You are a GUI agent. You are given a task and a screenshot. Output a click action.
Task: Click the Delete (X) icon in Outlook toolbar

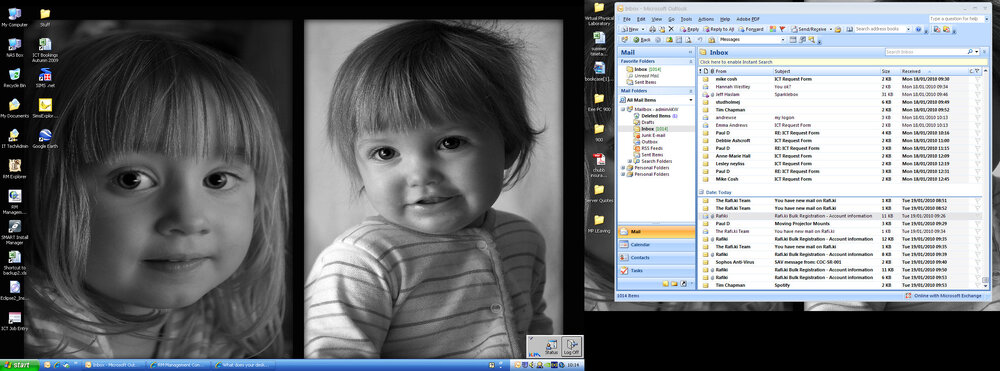(671, 29)
